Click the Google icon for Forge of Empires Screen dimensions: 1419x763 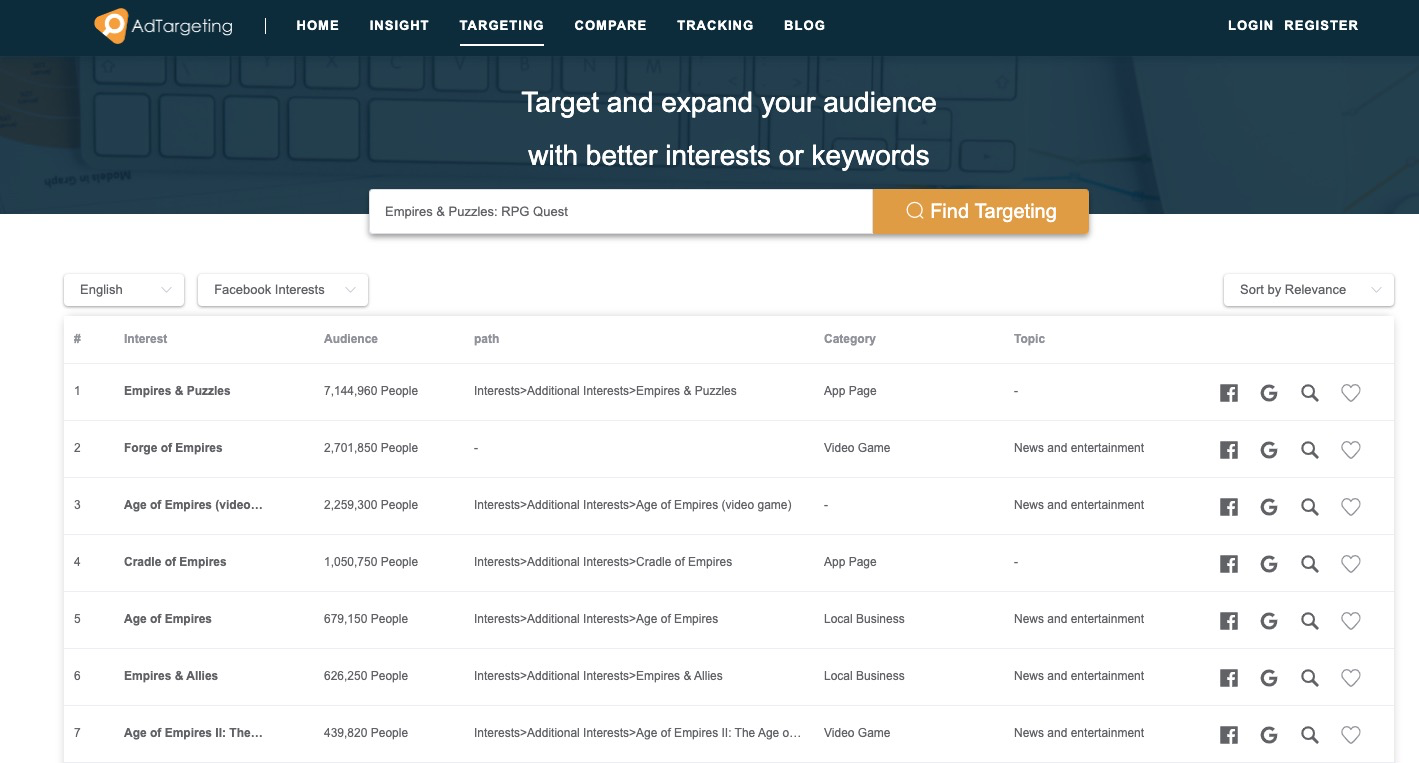pyautogui.click(x=1269, y=449)
